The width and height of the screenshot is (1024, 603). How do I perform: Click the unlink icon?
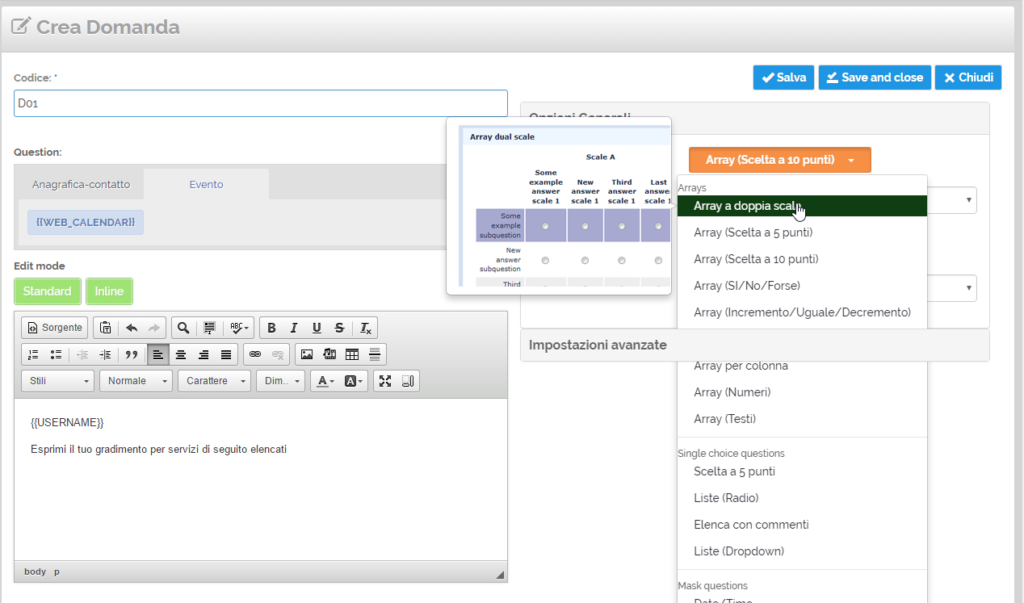(278, 355)
